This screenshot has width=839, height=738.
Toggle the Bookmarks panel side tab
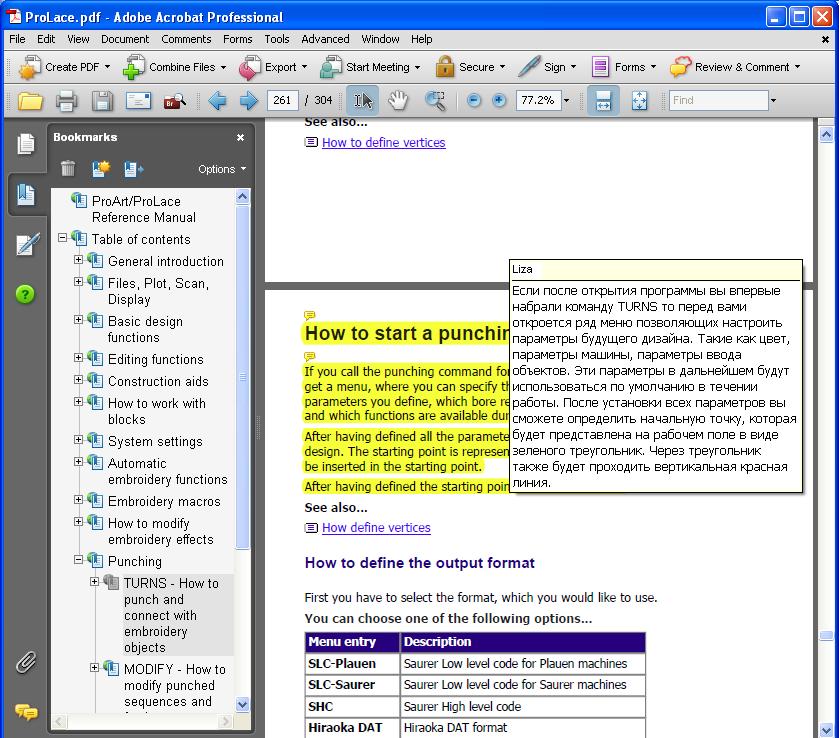[x=26, y=194]
